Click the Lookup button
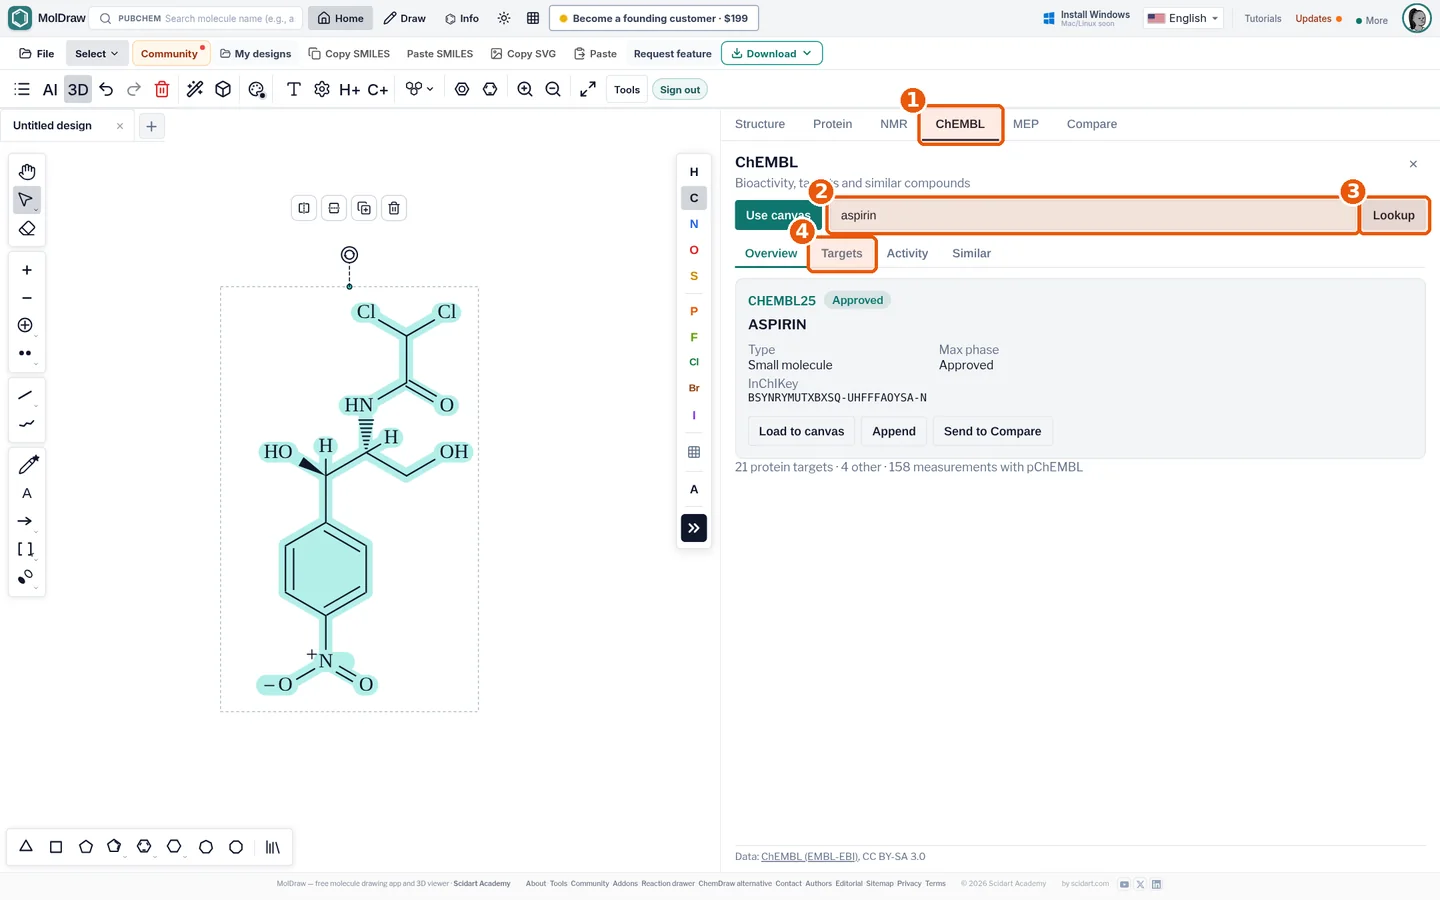1440x900 pixels. (1394, 216)
